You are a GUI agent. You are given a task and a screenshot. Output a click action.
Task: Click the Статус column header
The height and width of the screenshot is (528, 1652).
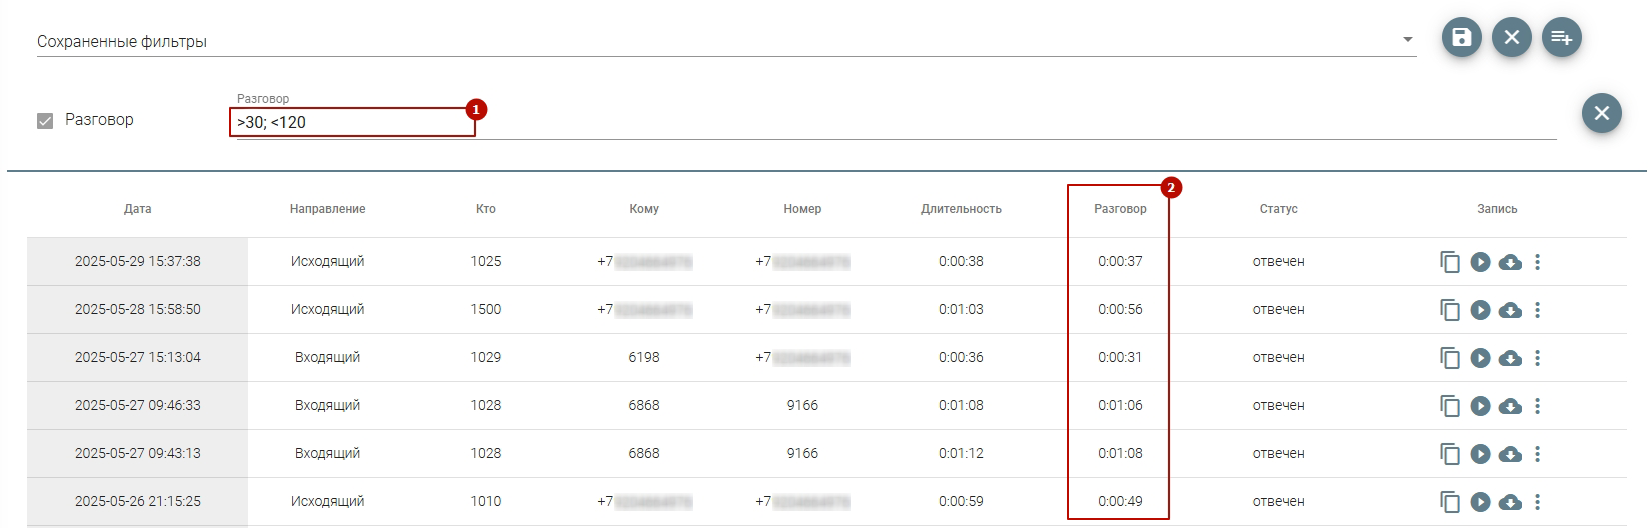[1278, 209]
